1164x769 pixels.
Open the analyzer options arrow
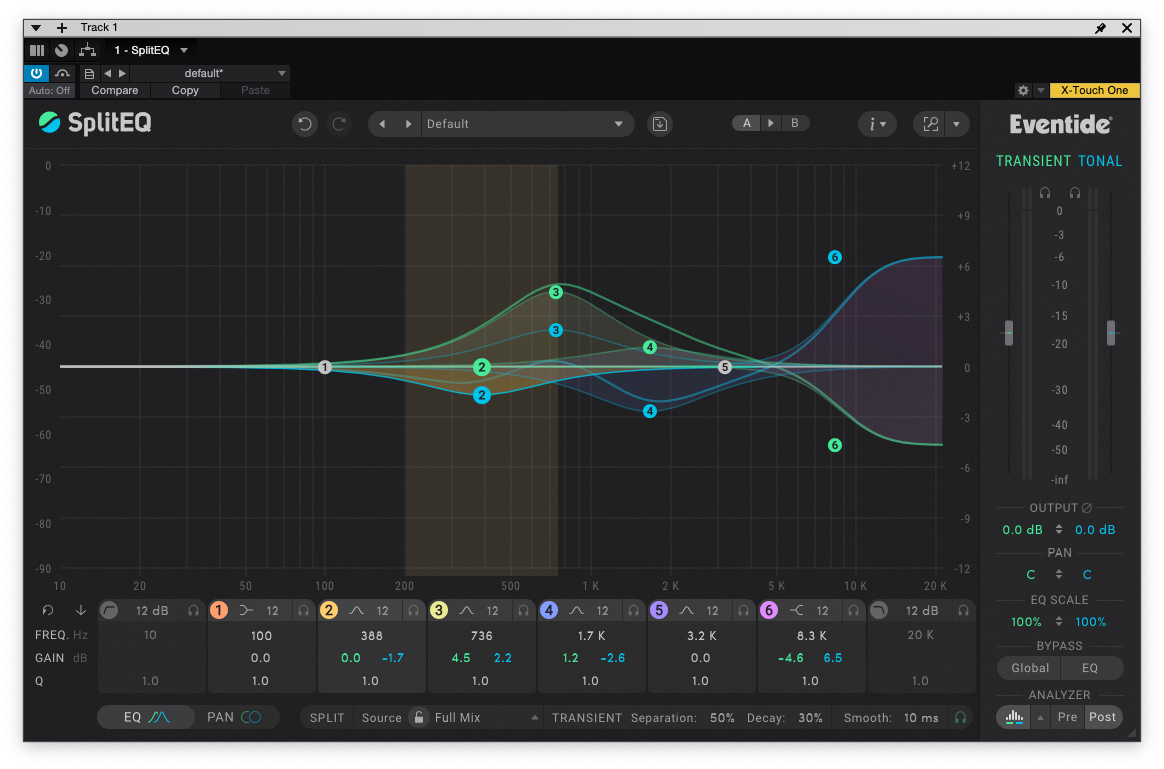pos(1040,717)
